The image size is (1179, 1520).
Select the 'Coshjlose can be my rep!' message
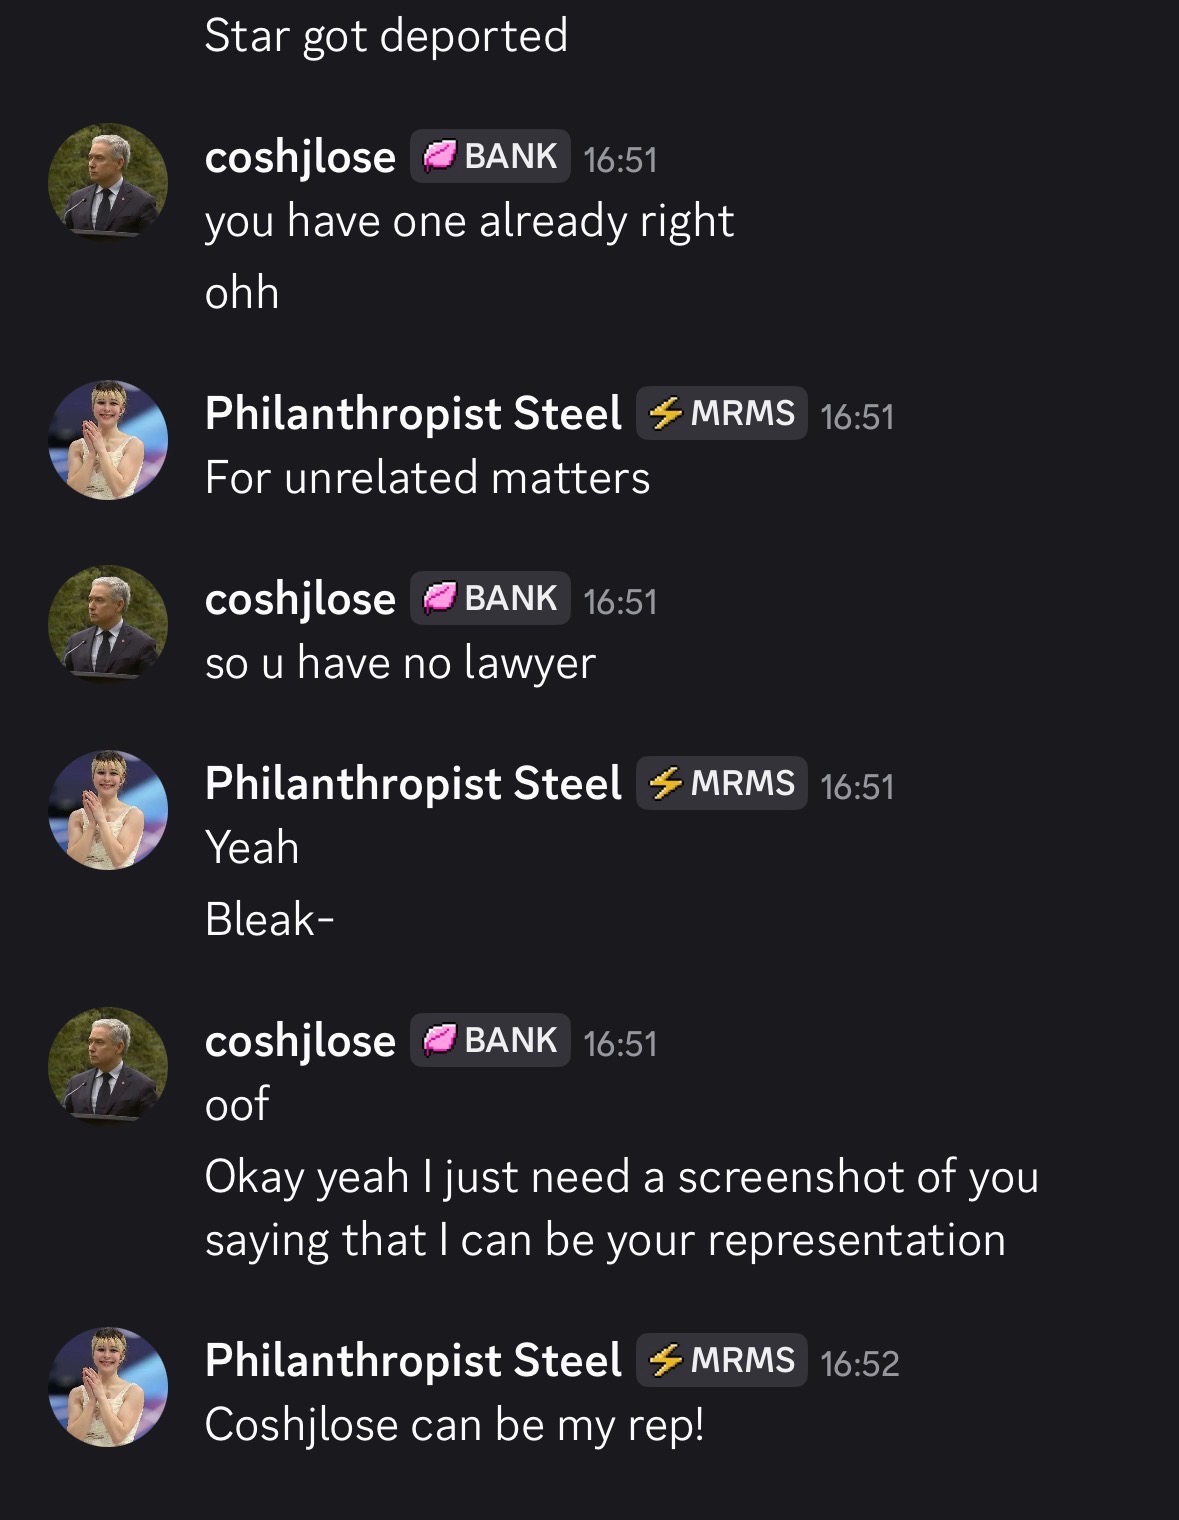coord(455,1425)
